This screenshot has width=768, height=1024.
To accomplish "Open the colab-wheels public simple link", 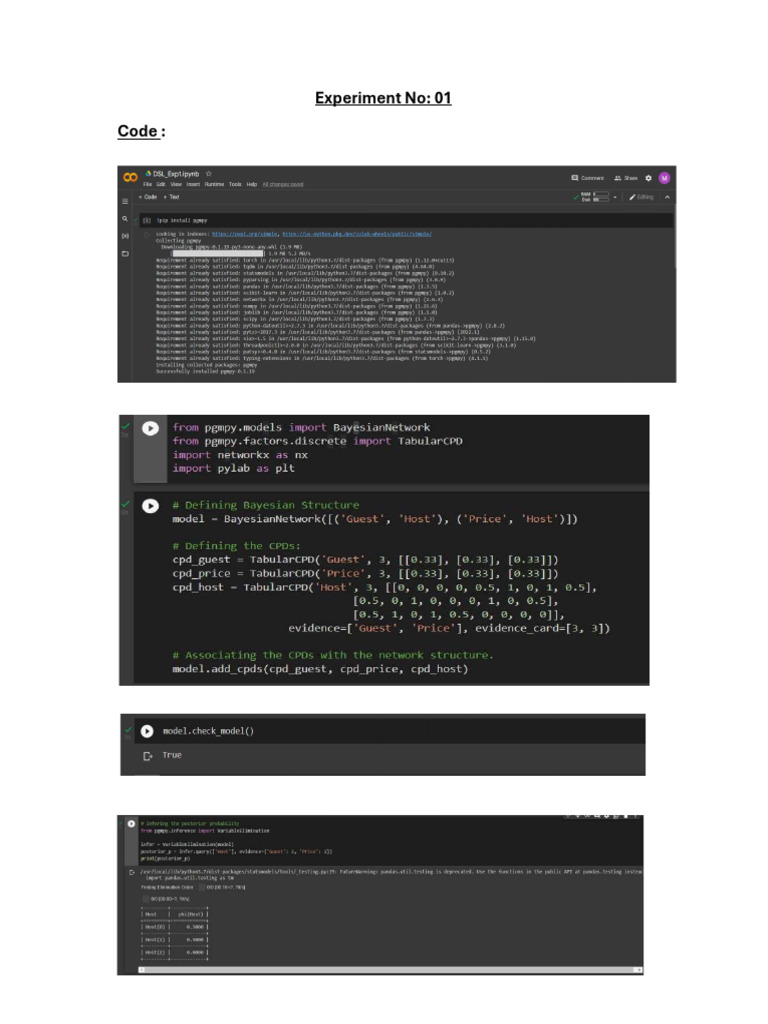I will 357,233.
